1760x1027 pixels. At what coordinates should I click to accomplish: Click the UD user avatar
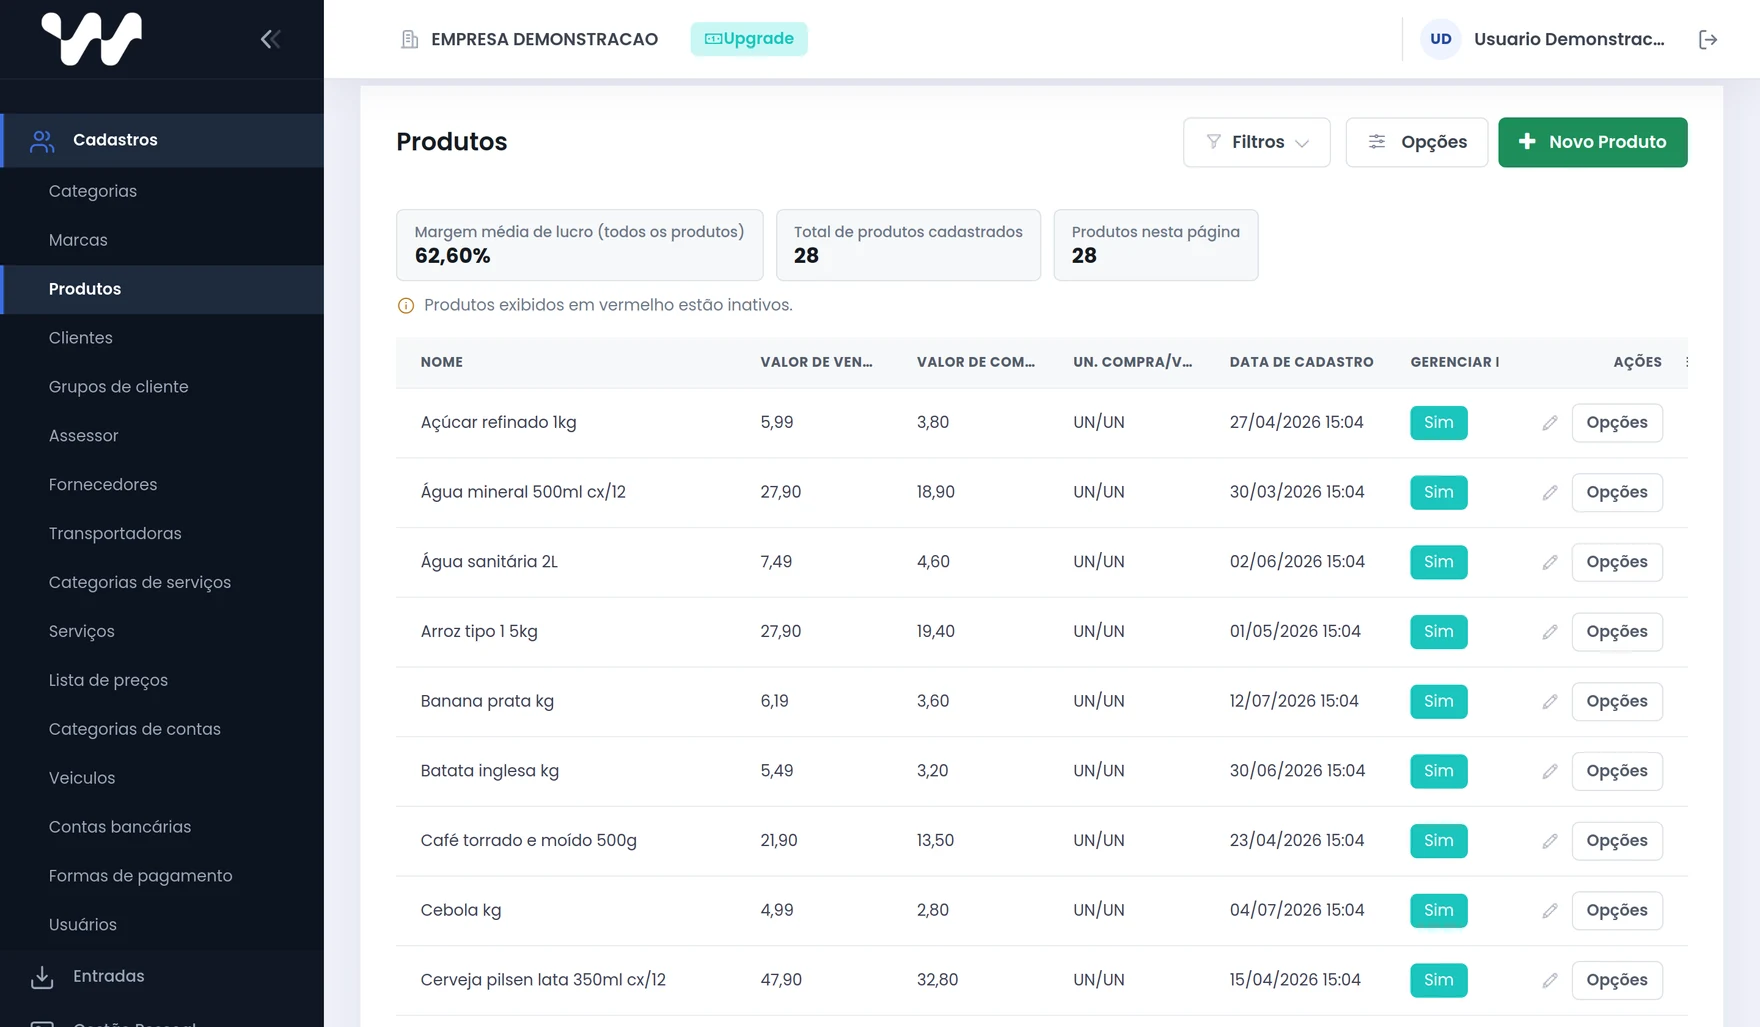pos(1440,39)
